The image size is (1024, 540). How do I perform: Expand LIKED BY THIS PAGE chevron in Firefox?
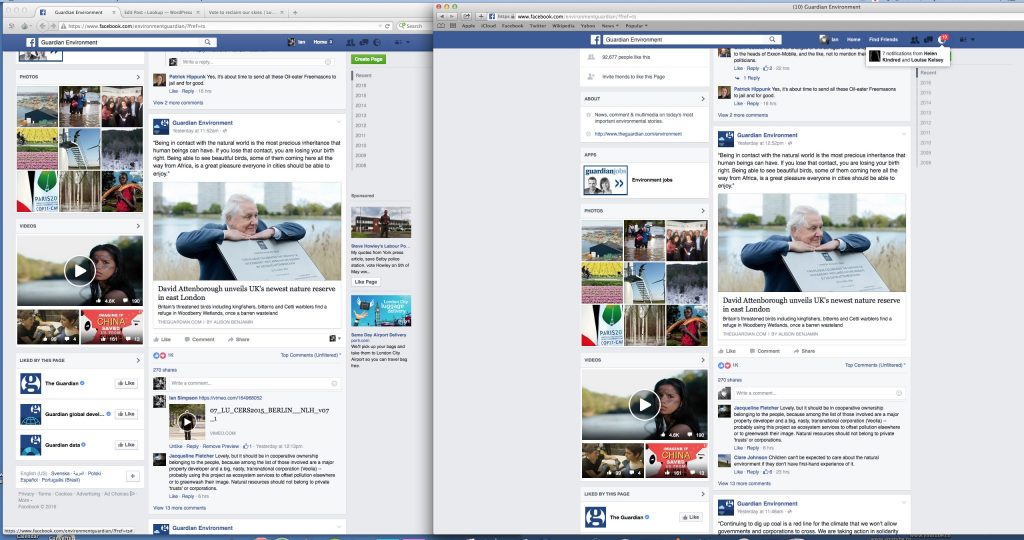click(138, 360)
